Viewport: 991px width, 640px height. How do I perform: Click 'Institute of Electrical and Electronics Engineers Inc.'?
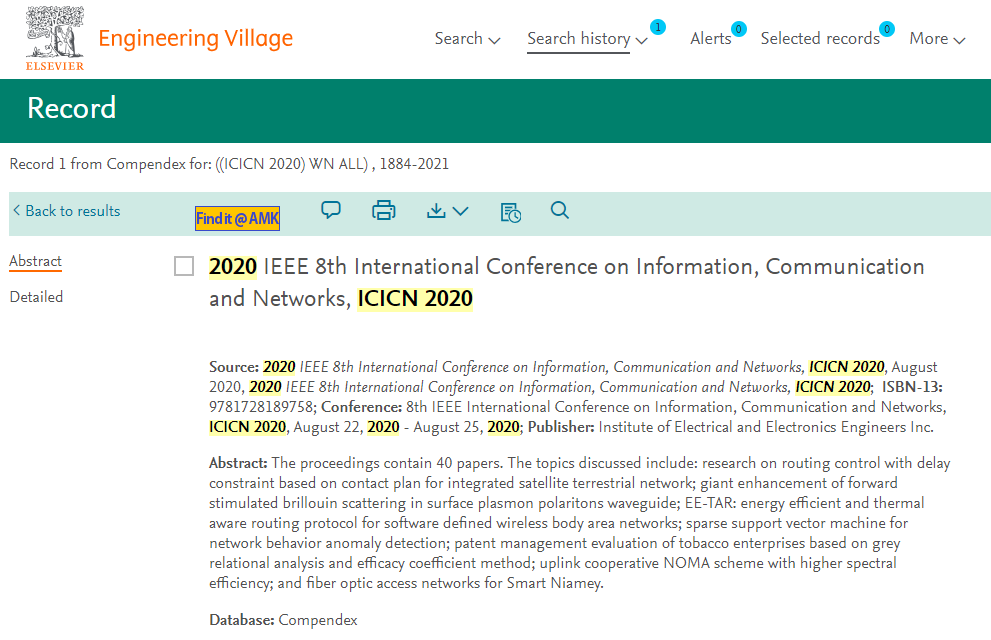766,427
